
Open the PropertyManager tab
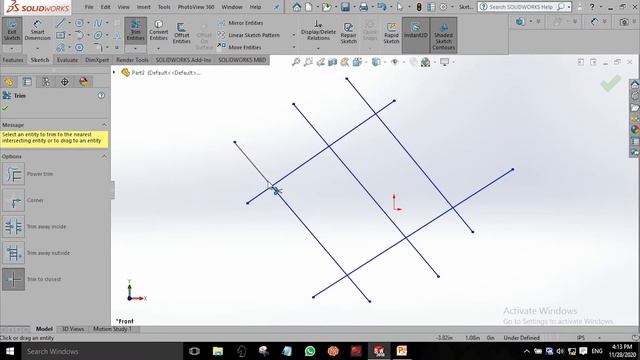click(x=27, y=82)
